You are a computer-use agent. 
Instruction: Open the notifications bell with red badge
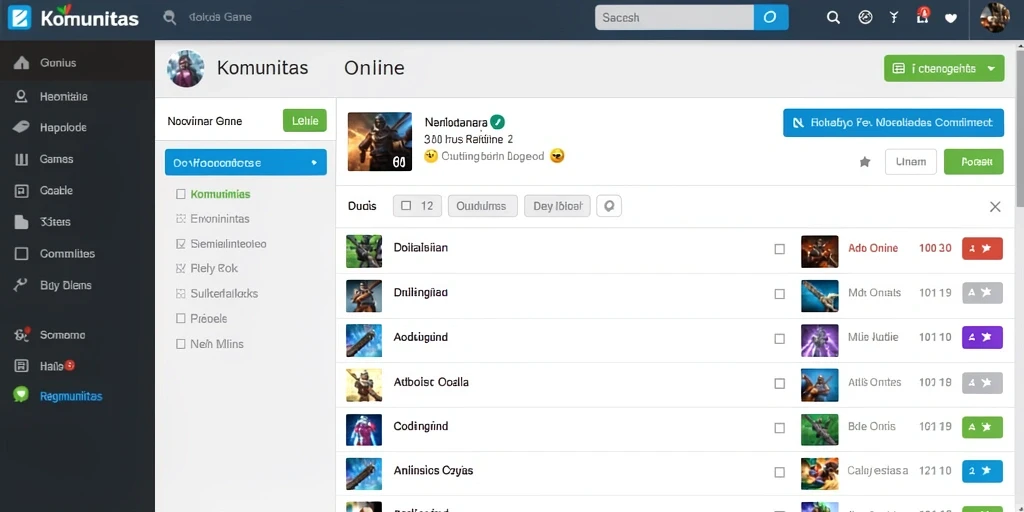(922, 16)
